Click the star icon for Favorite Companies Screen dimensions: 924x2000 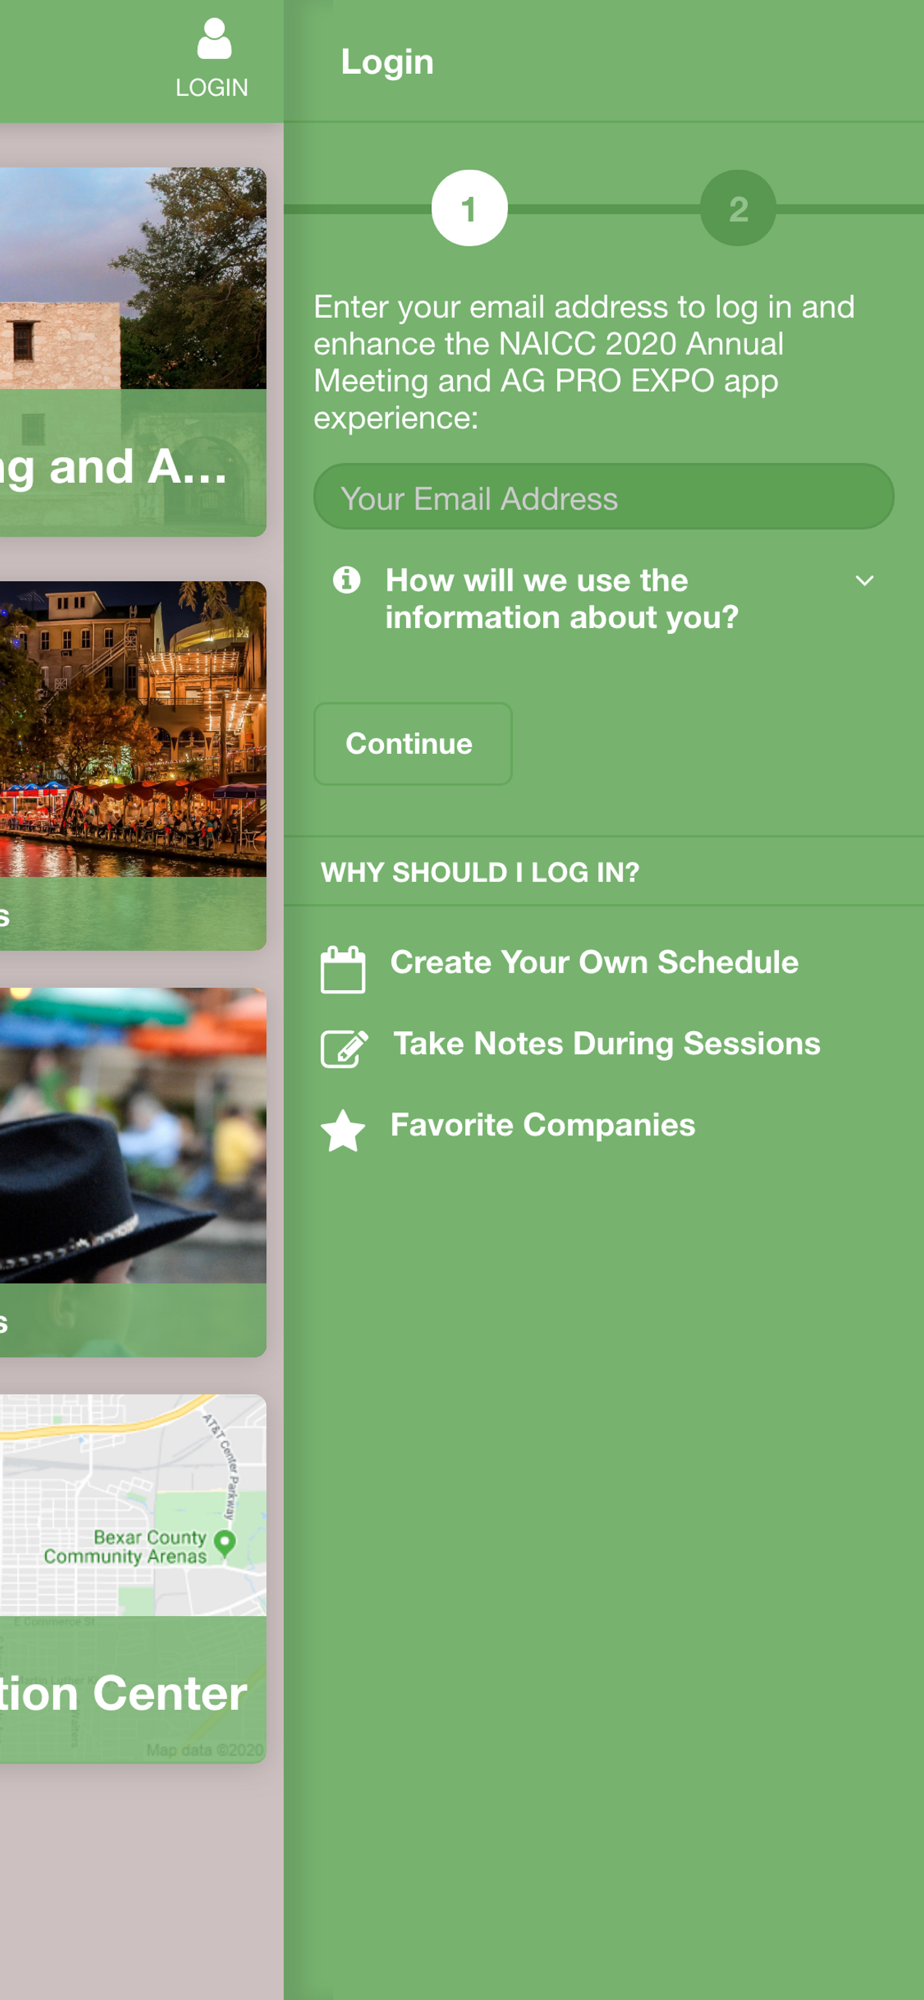coord(343,1131)
